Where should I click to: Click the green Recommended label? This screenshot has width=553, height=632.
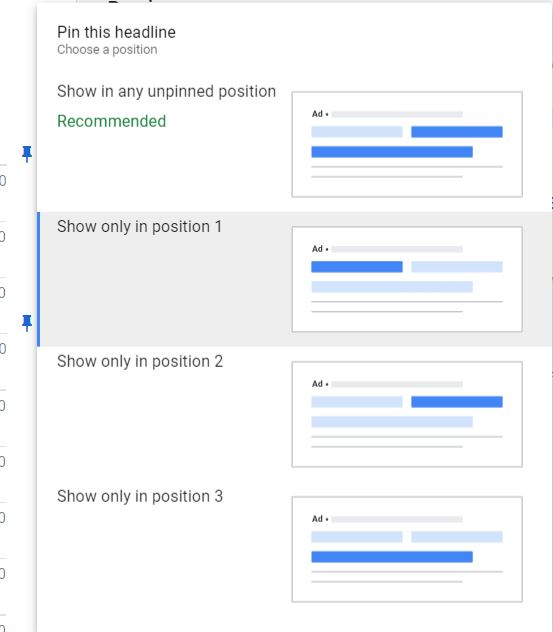point(111,121)
